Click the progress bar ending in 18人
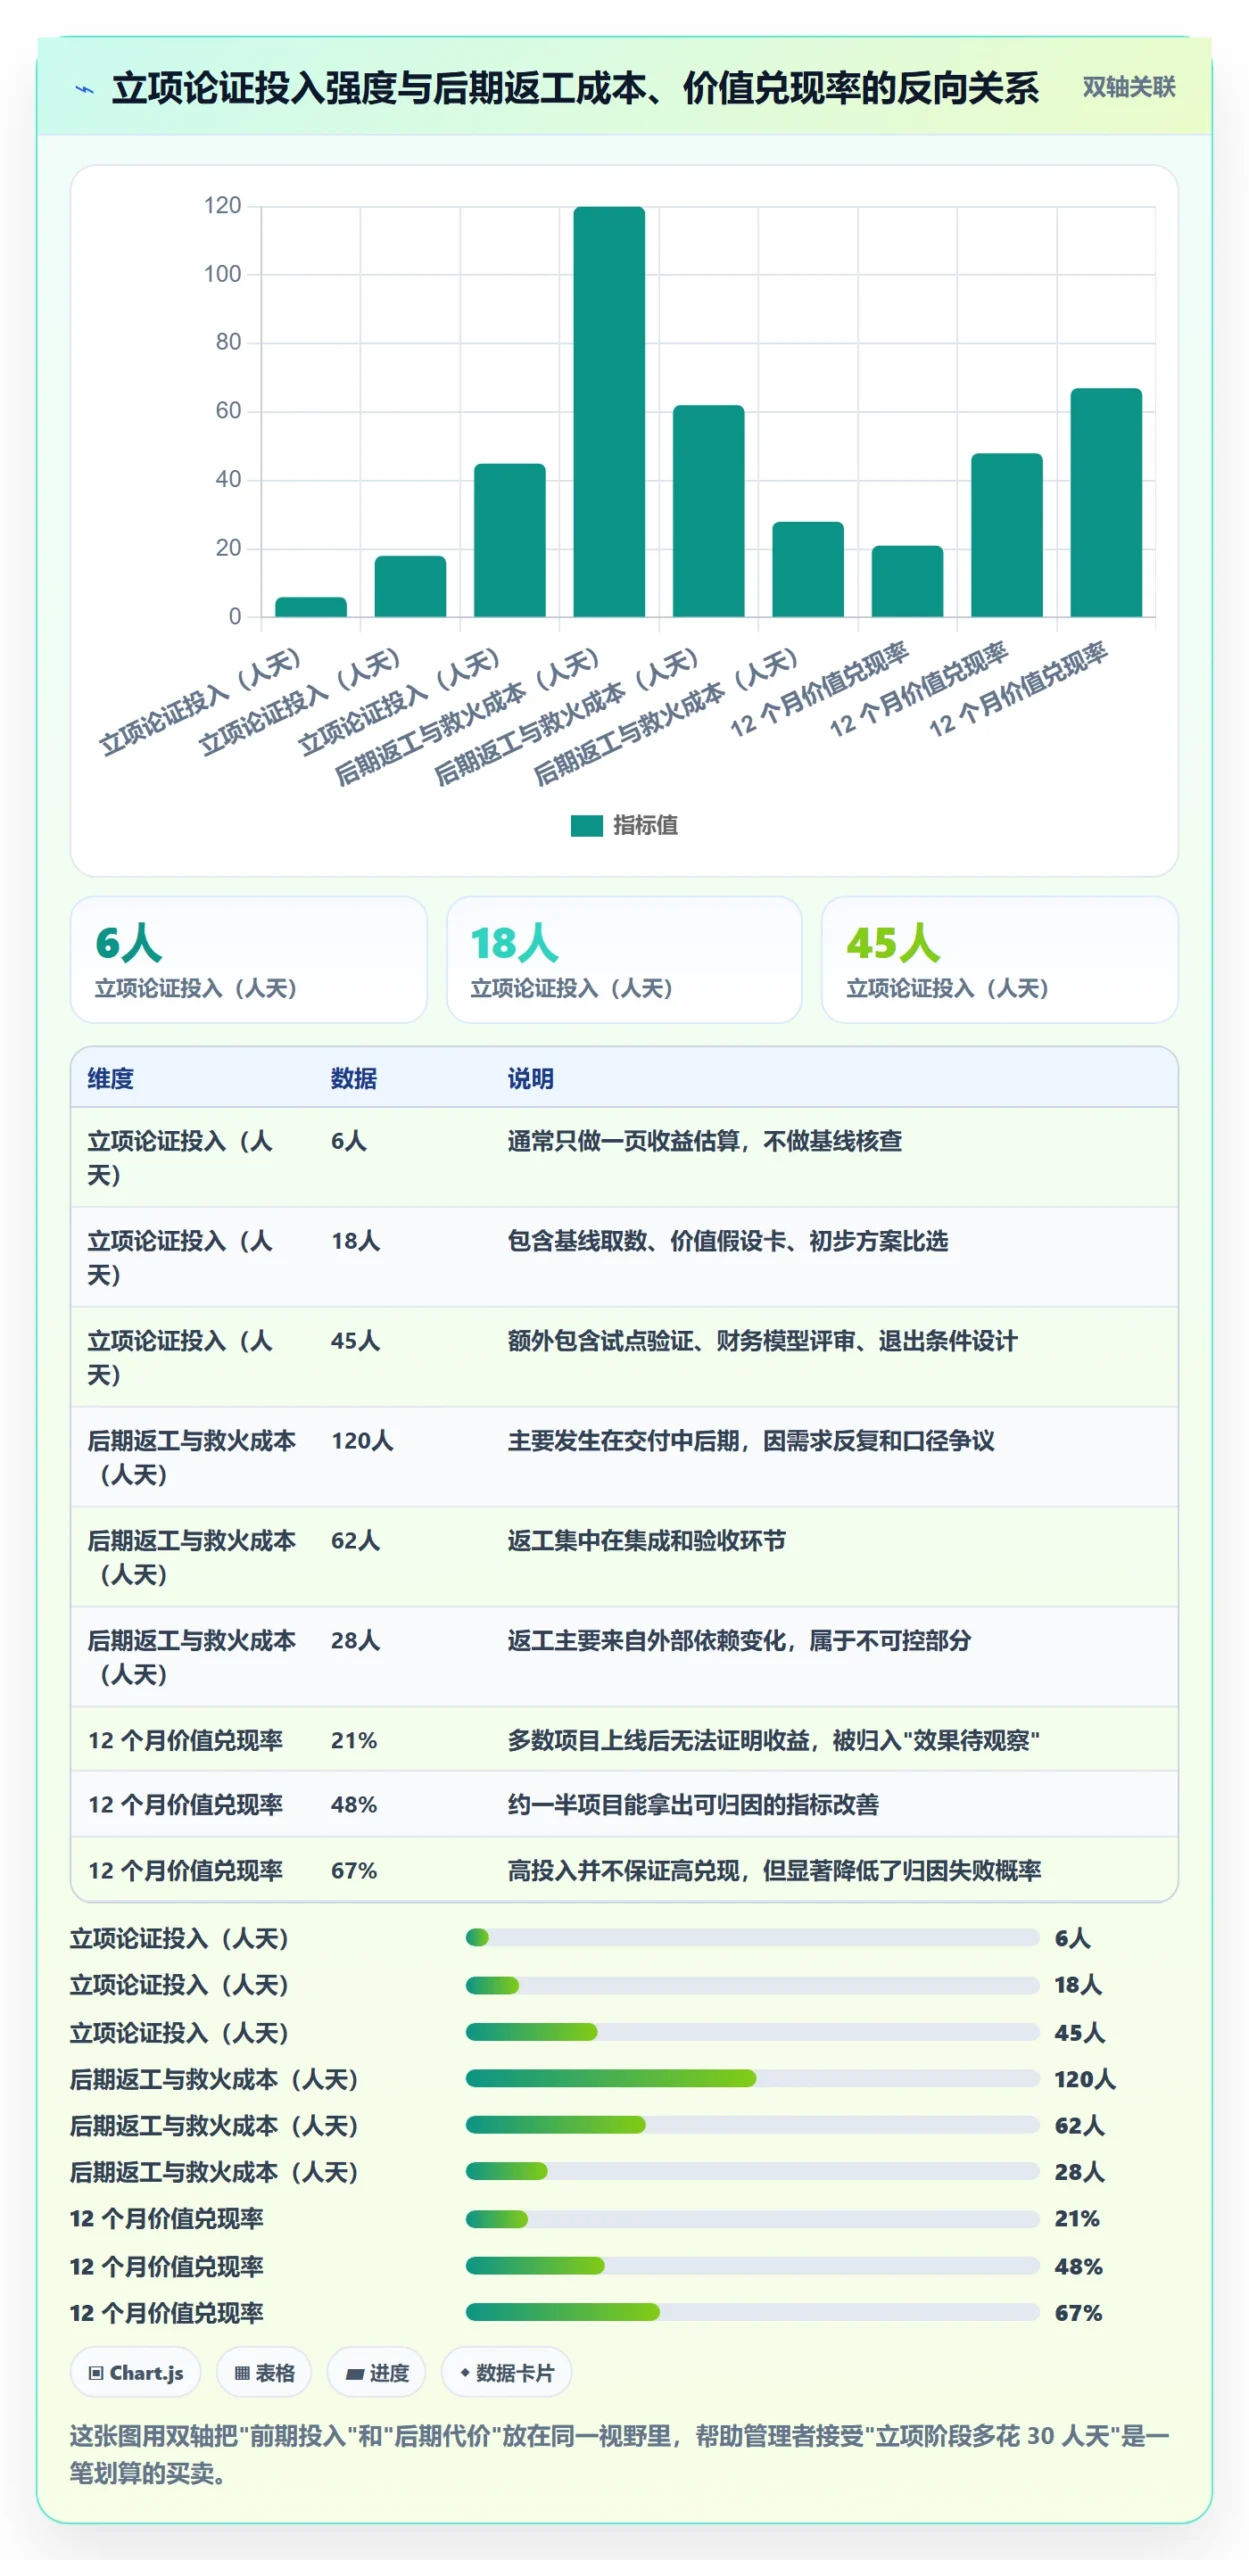The width and height of the screenshot is (1249, 2560). [752, 1985]
